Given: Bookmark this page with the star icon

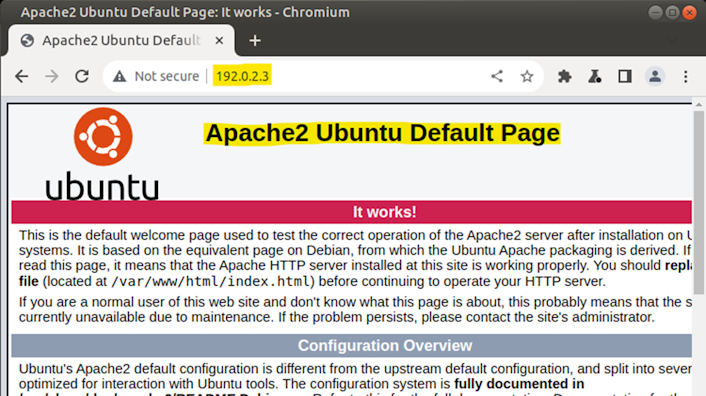Looking at the screenshot, I should (527, 76).
